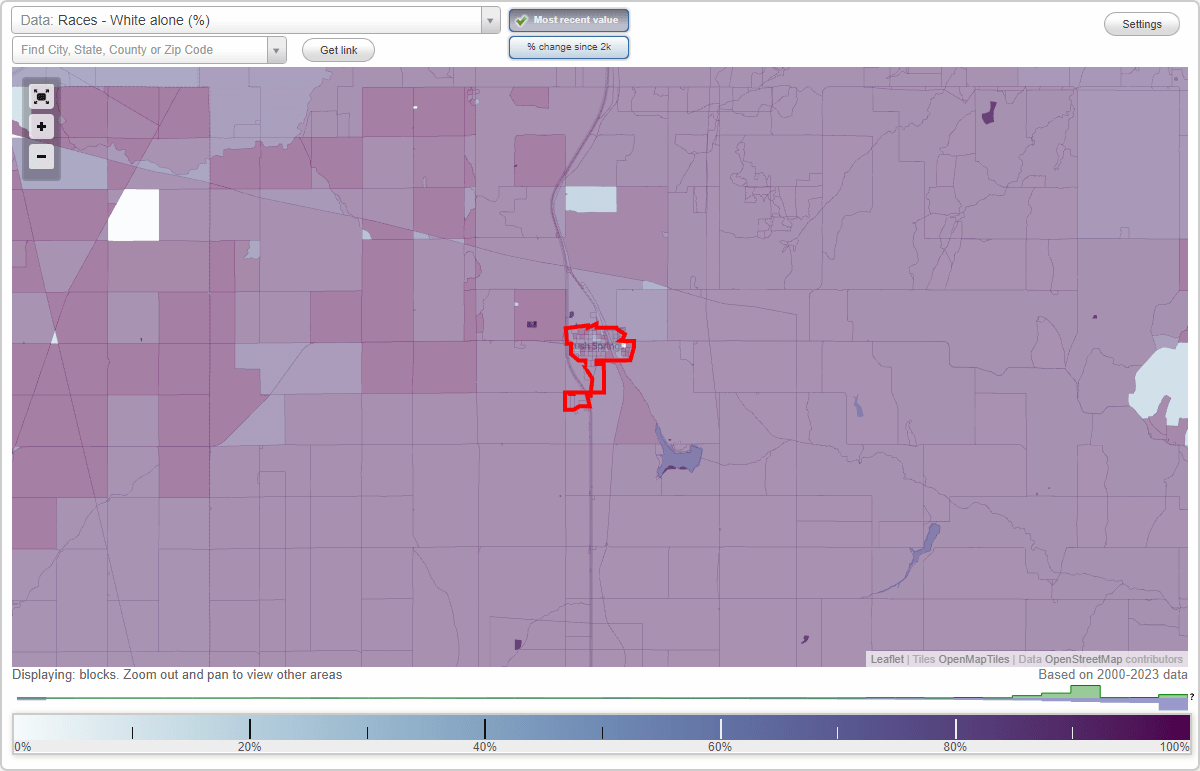The height and width of the screenshot is (771, 1200).
Task: Click the question mark beside the histogram
Action: pos(1190,697)
